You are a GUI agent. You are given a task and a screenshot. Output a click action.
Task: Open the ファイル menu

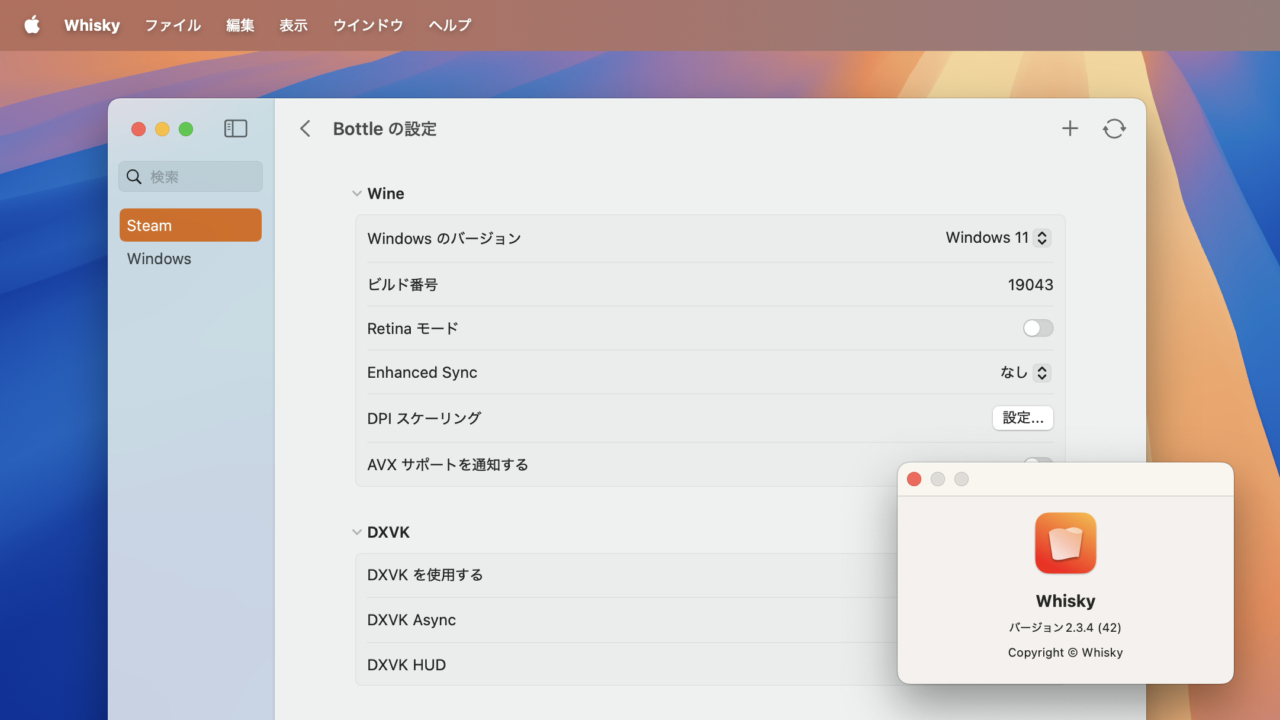point(173,25)
